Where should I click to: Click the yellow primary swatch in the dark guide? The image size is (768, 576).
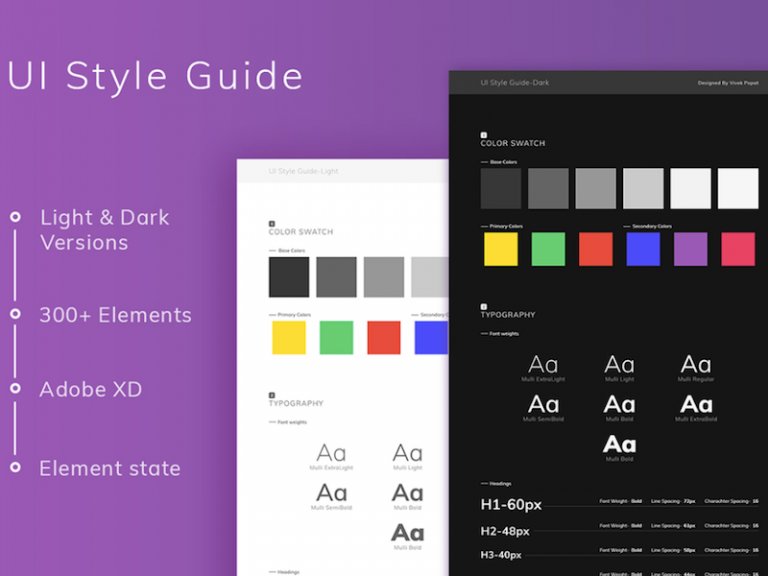tap(501, 249)
